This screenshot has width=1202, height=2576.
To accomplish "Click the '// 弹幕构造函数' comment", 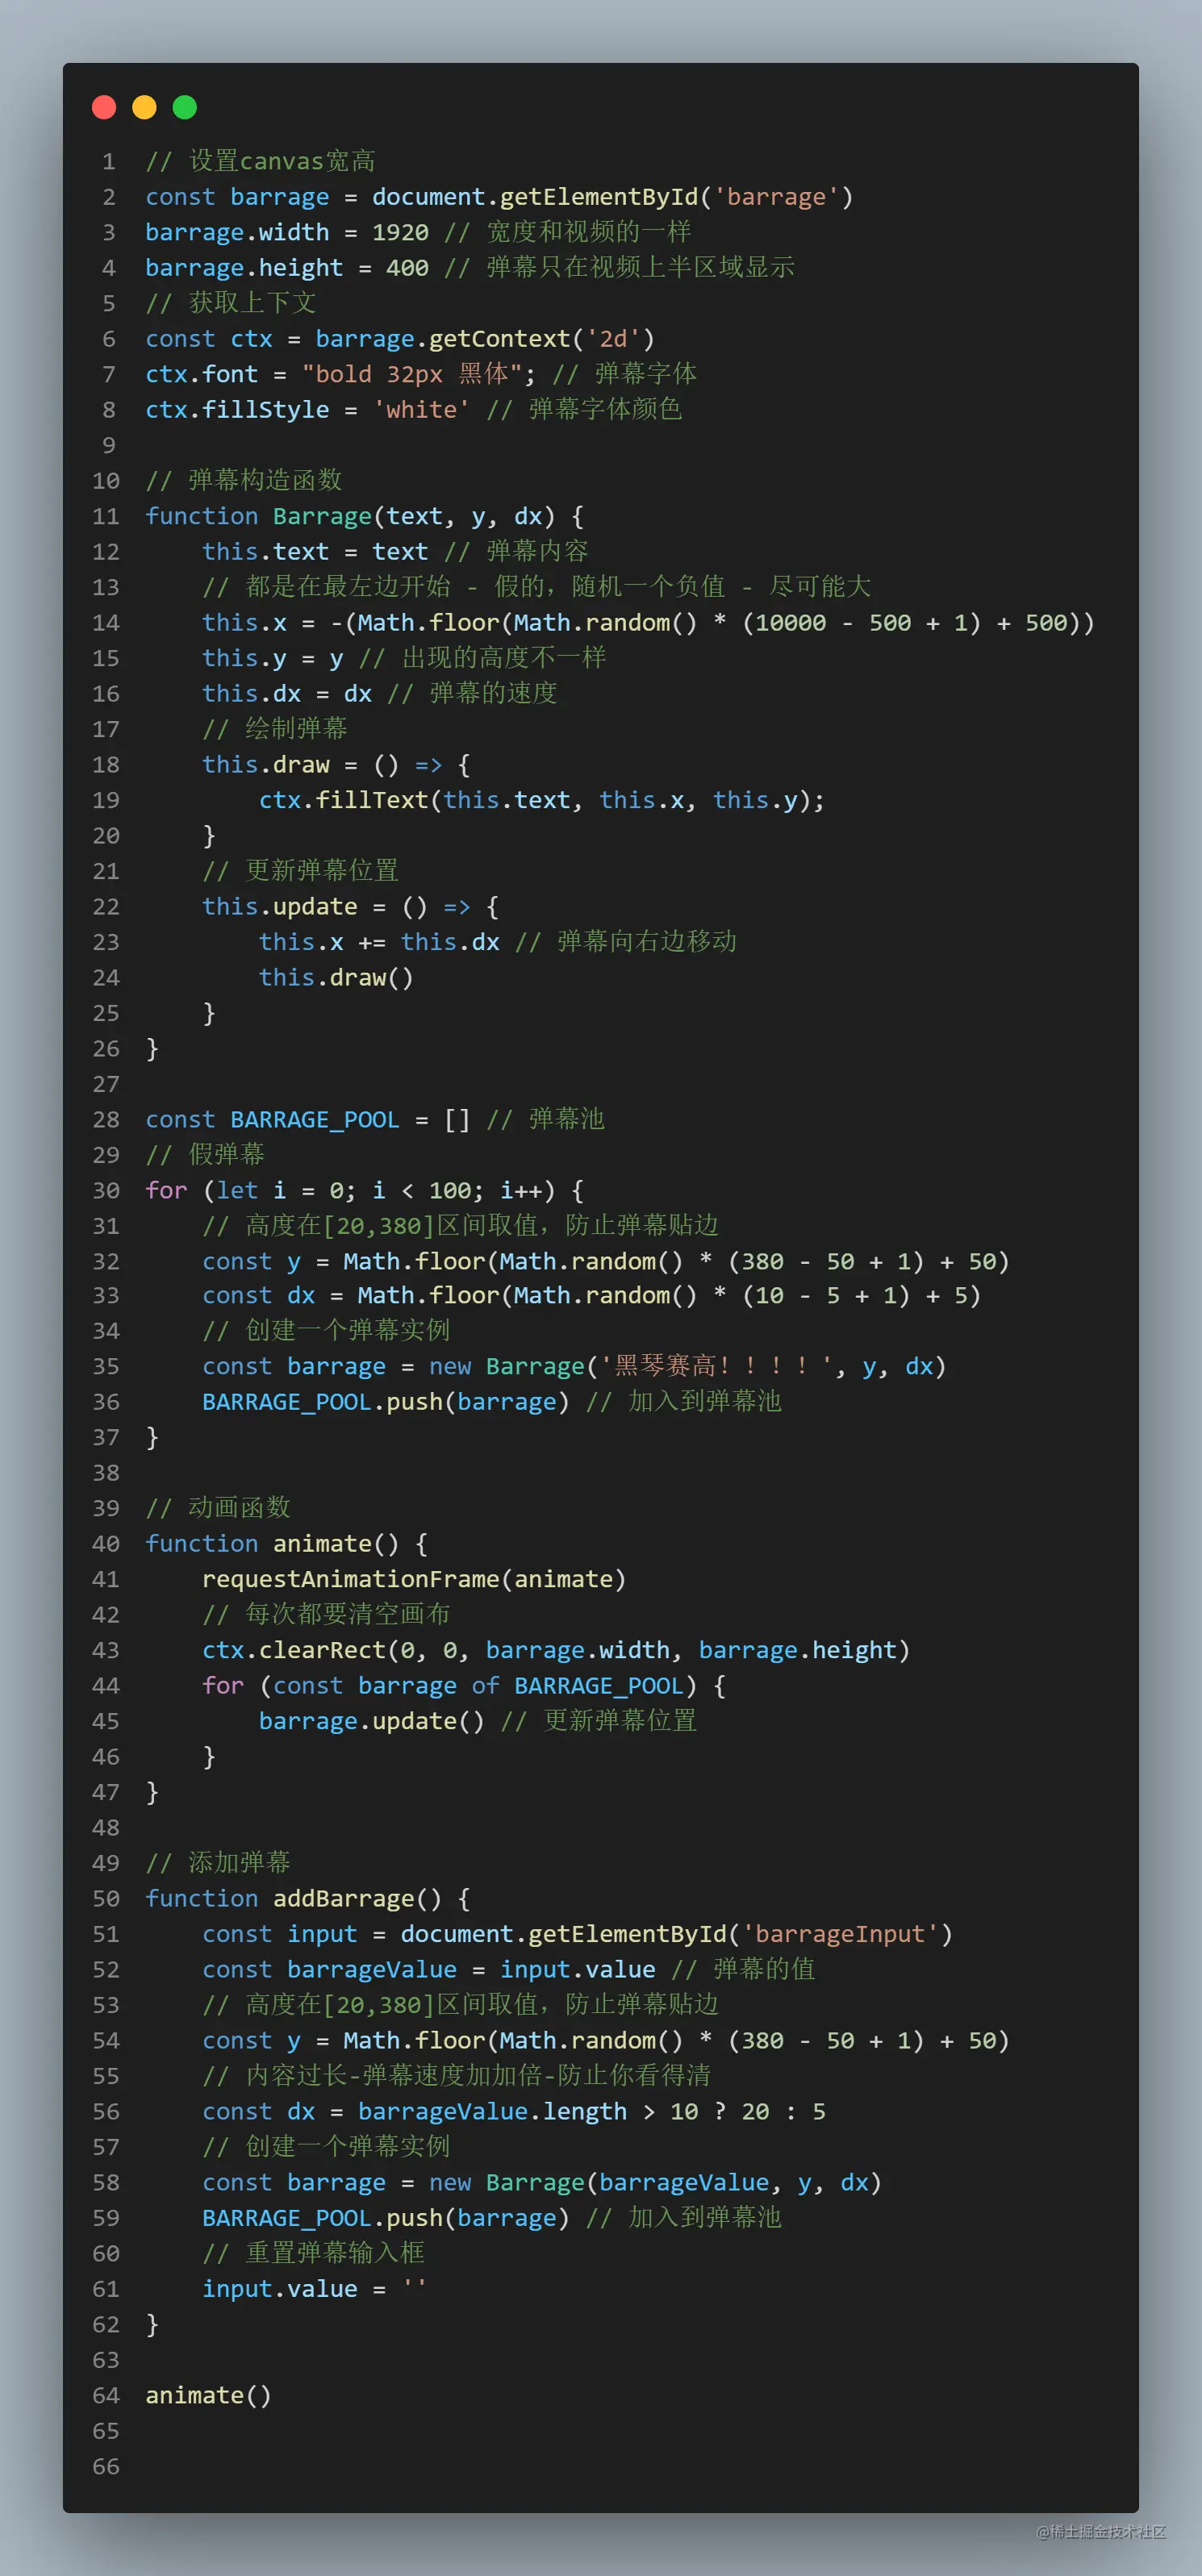I will [244, 481].
